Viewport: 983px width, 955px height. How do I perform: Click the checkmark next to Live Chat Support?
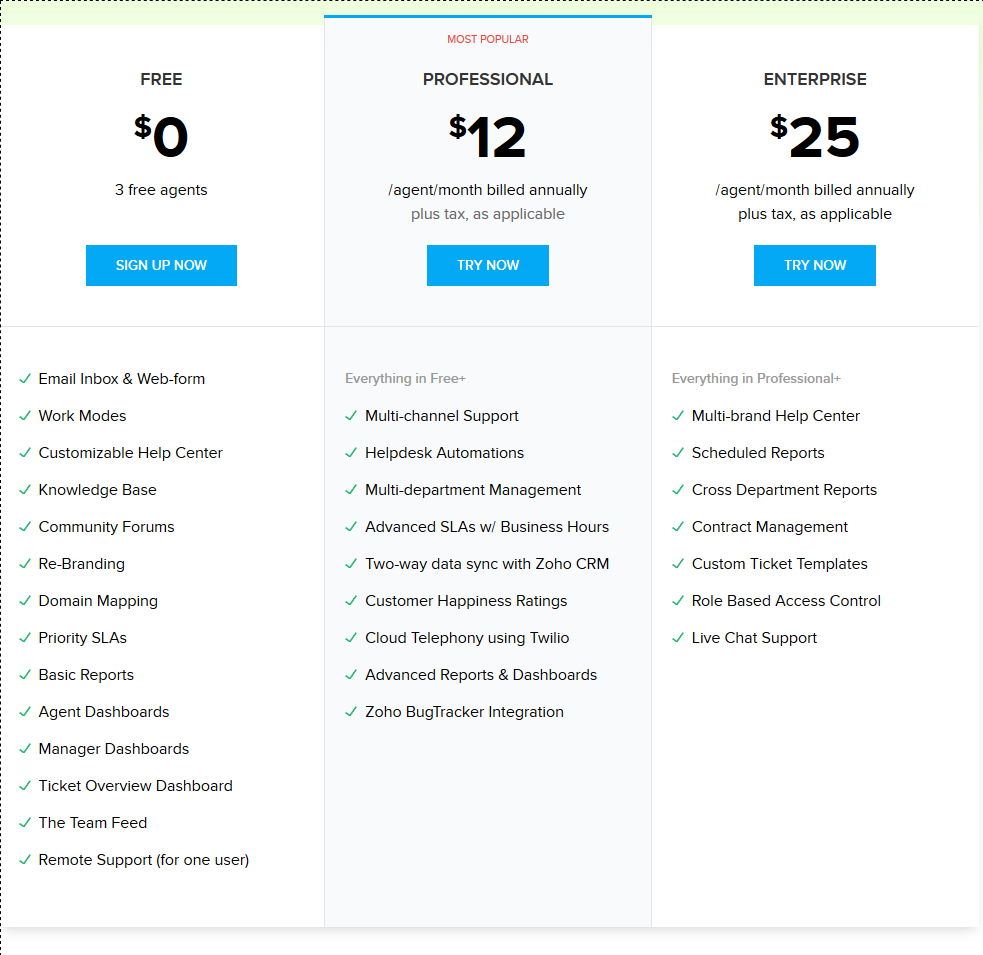click(x=678, y=638)
